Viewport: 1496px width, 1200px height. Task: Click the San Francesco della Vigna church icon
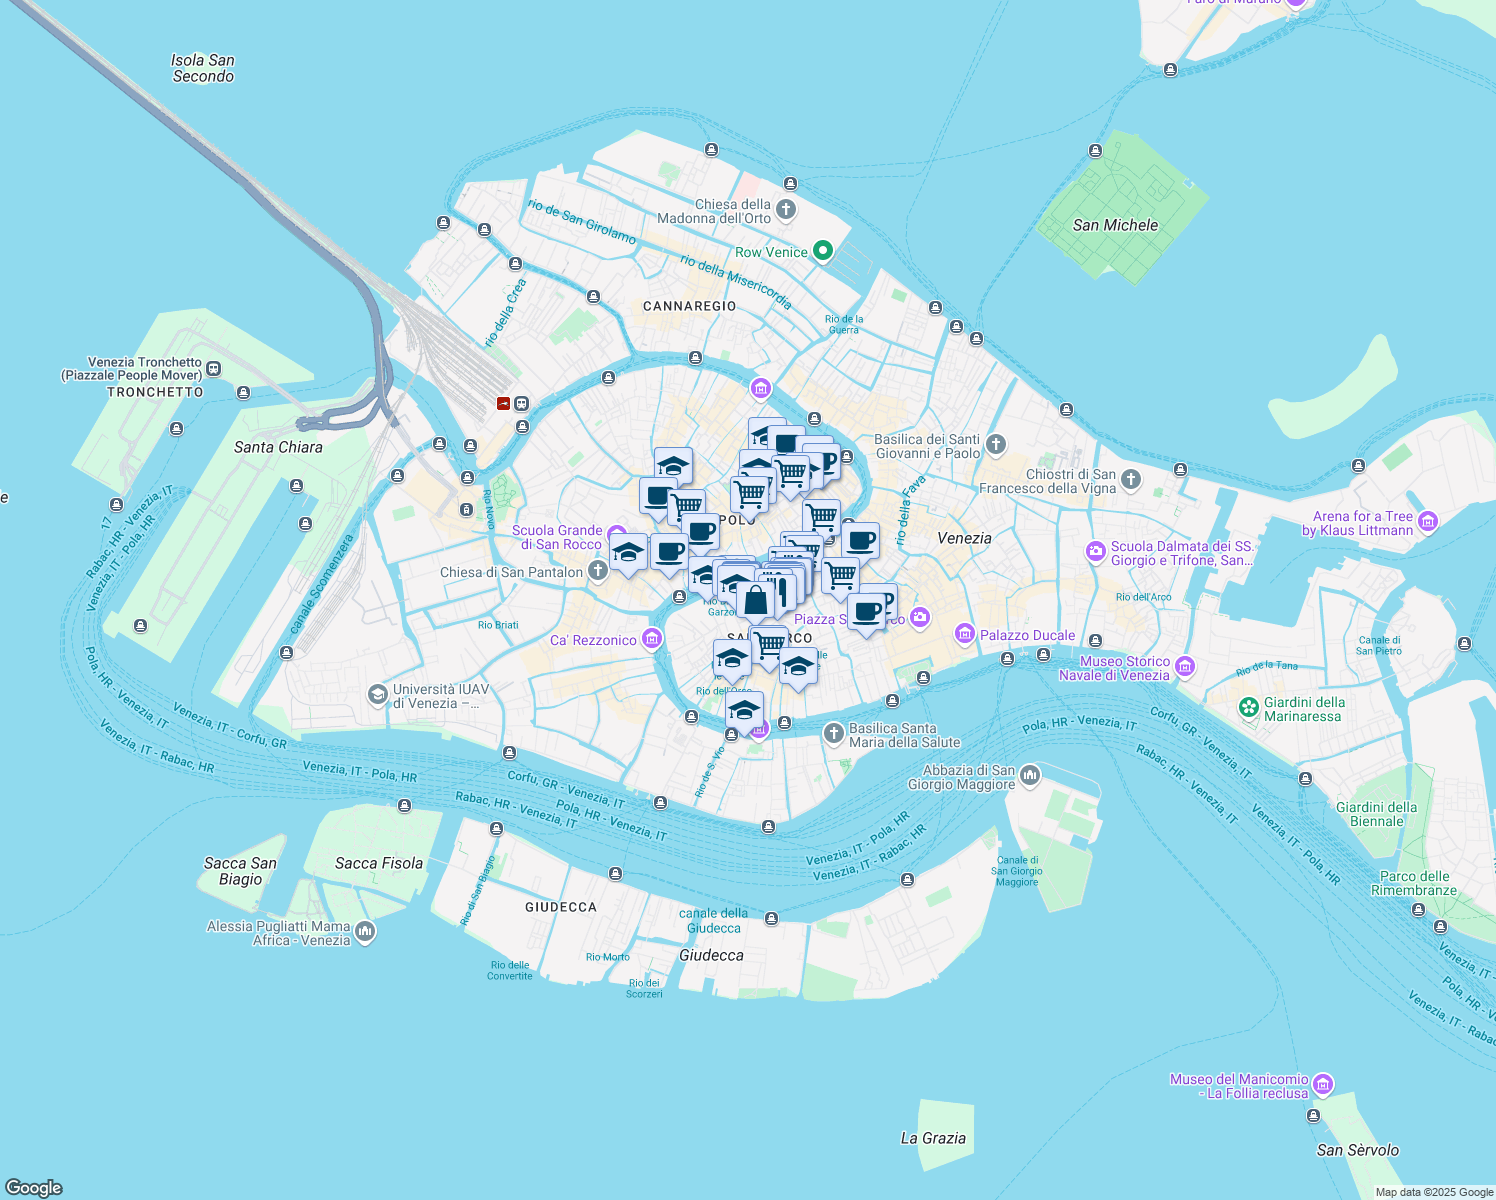click(1131, 479)
